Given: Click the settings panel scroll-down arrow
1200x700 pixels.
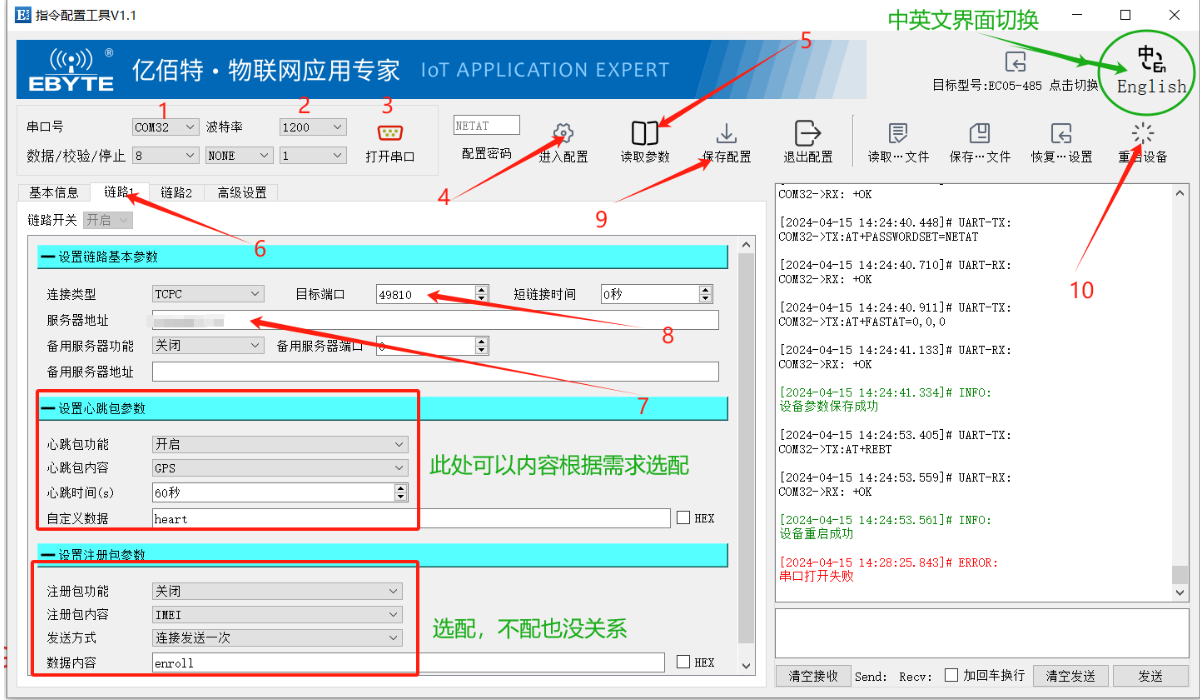Looking at the screenshot, I should (746, 665).
